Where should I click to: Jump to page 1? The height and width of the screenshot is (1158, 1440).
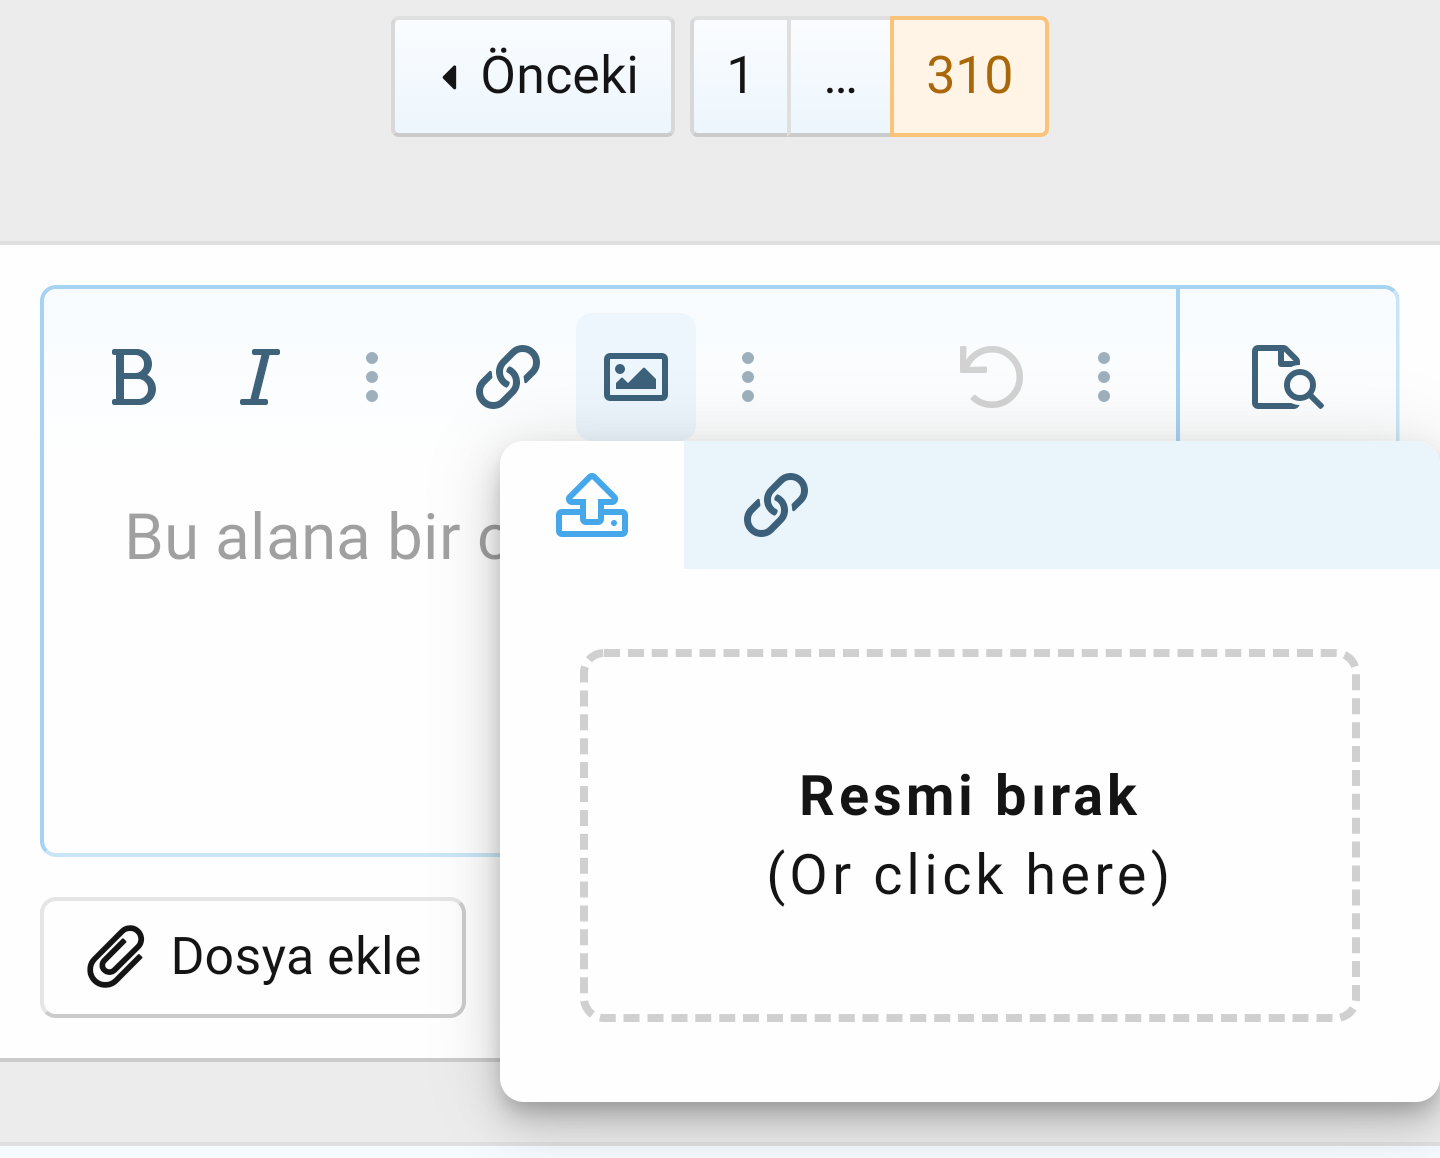click(x=740, y=76)
